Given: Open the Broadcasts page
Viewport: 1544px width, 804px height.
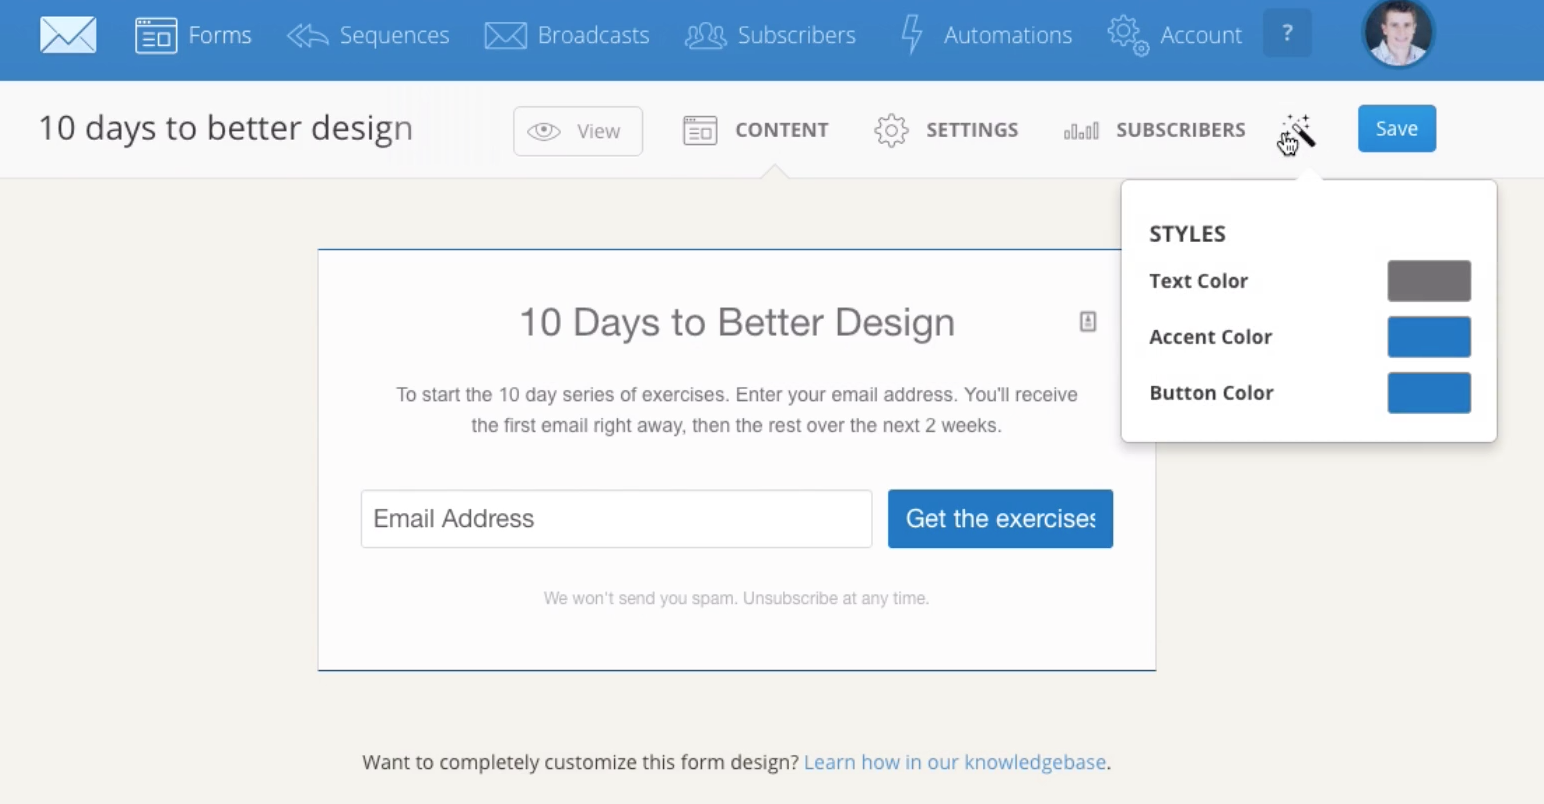Looking at the screenshot, I should 567,35.
